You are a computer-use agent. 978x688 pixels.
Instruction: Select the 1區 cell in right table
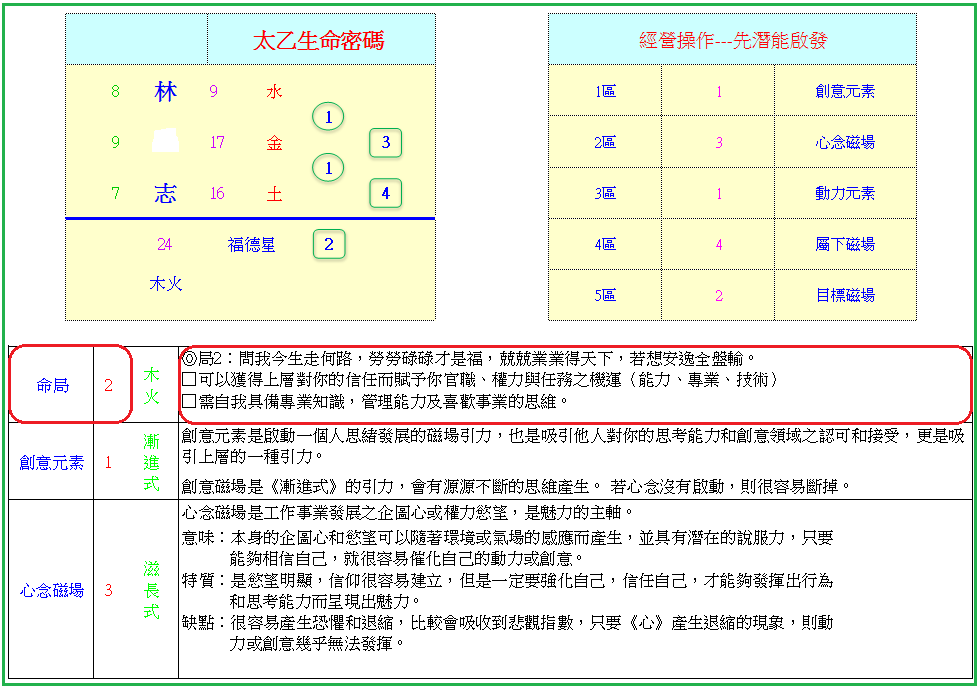[x=605, y=91]
